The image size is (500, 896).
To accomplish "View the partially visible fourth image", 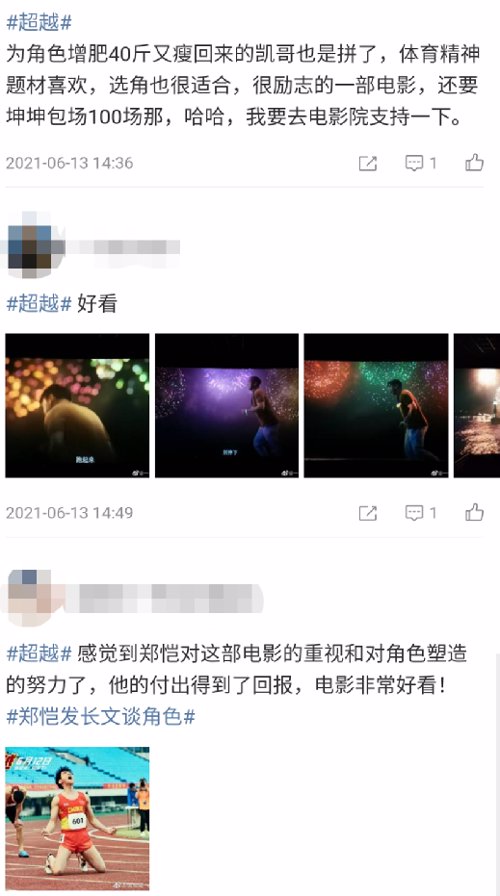I will click(x=477, y=406).
